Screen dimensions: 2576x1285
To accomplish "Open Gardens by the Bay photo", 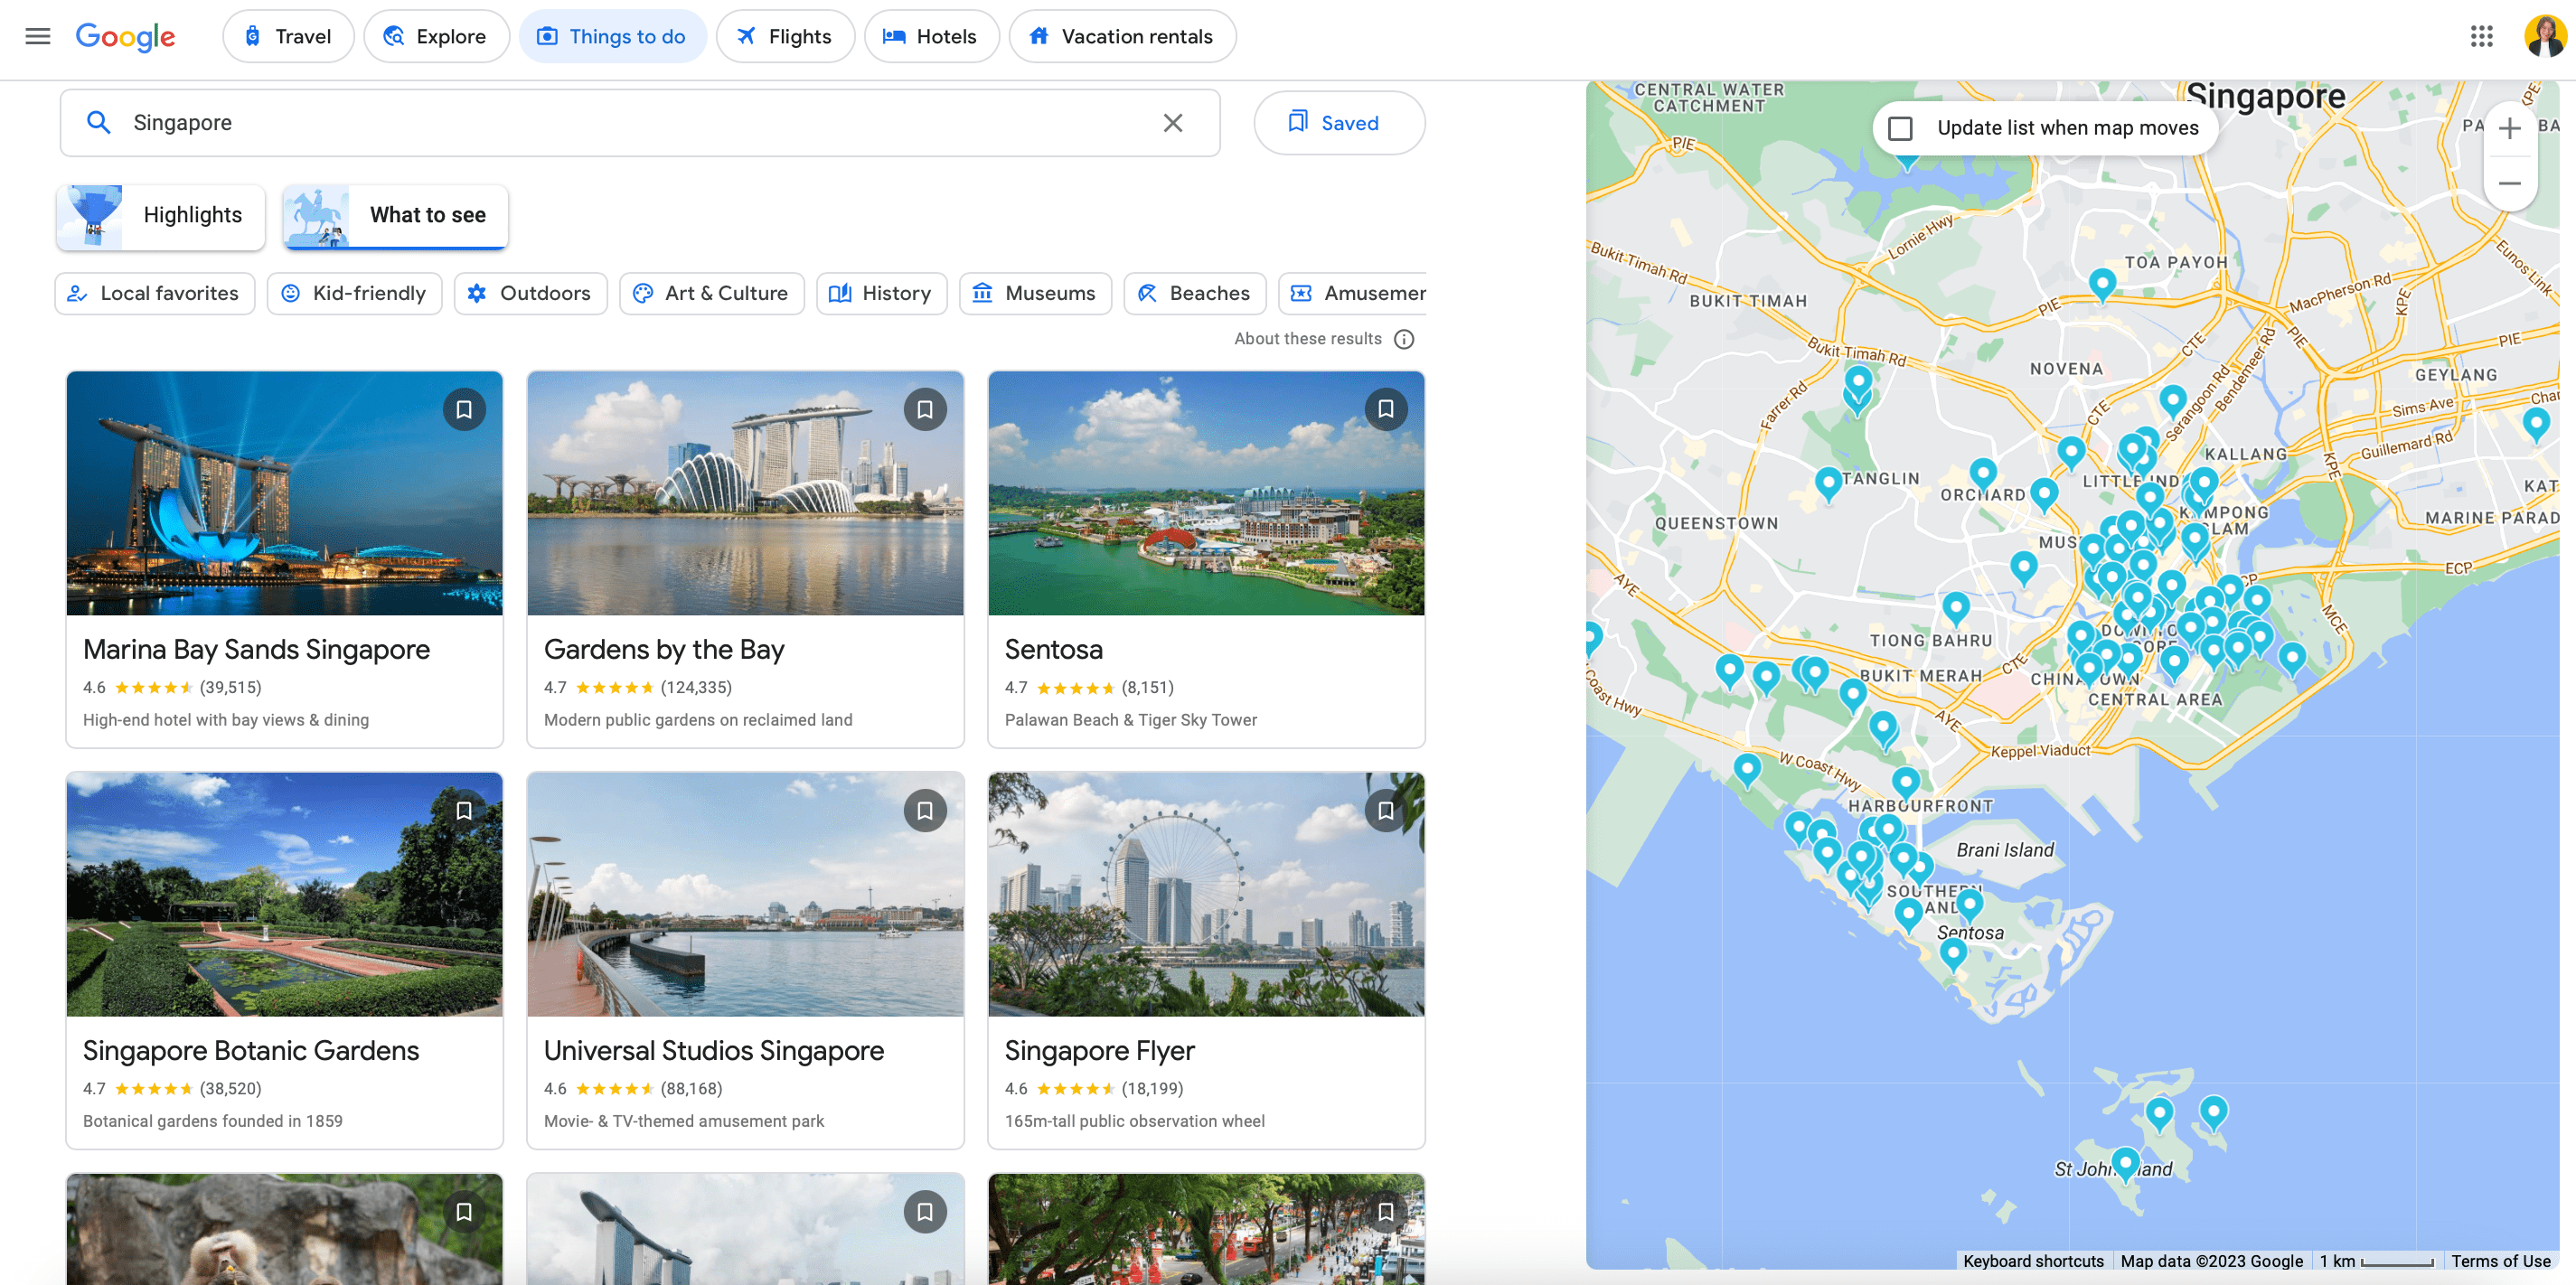I will pyautogui.click(x=745, y=493).
